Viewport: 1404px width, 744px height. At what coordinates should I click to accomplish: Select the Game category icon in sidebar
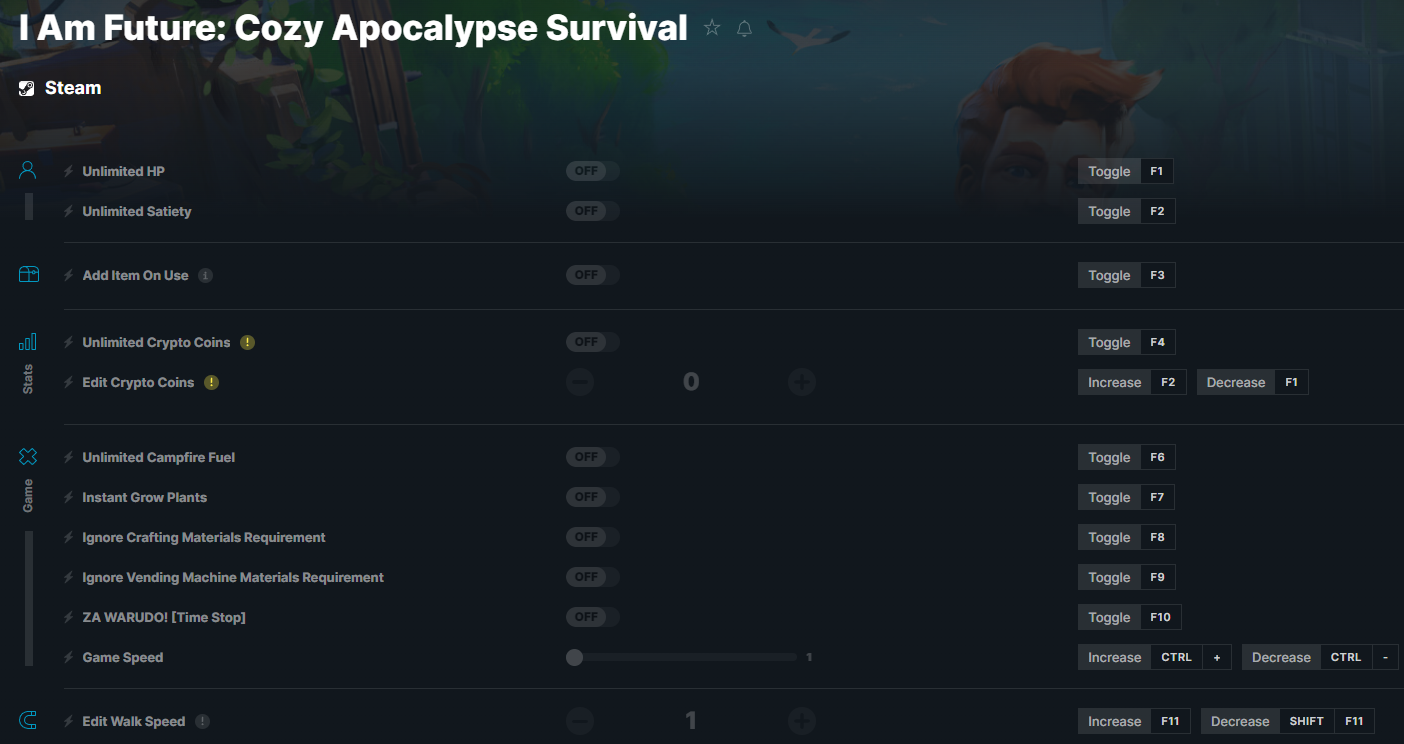click(28, 457)
